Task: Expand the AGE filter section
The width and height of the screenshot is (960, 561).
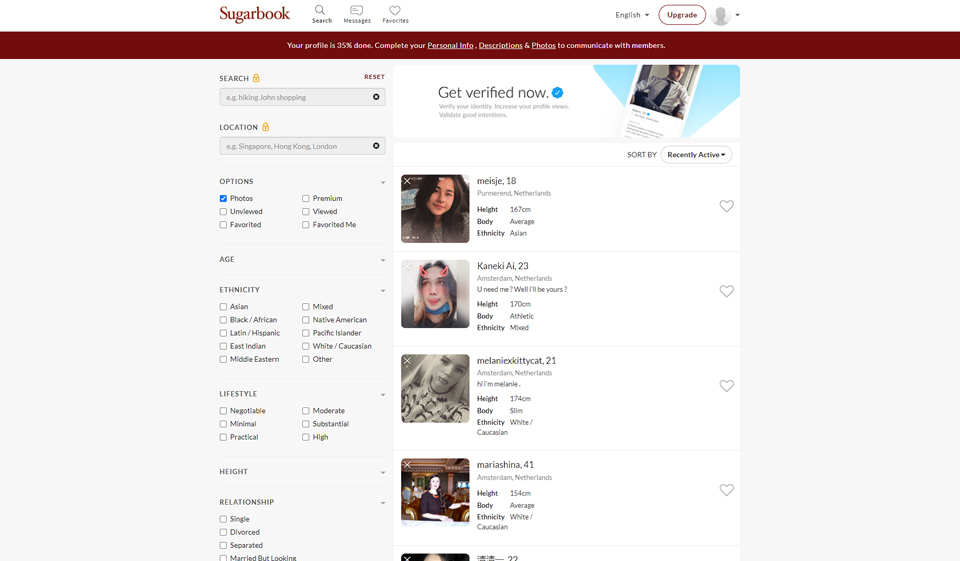Action: point(383,260)
